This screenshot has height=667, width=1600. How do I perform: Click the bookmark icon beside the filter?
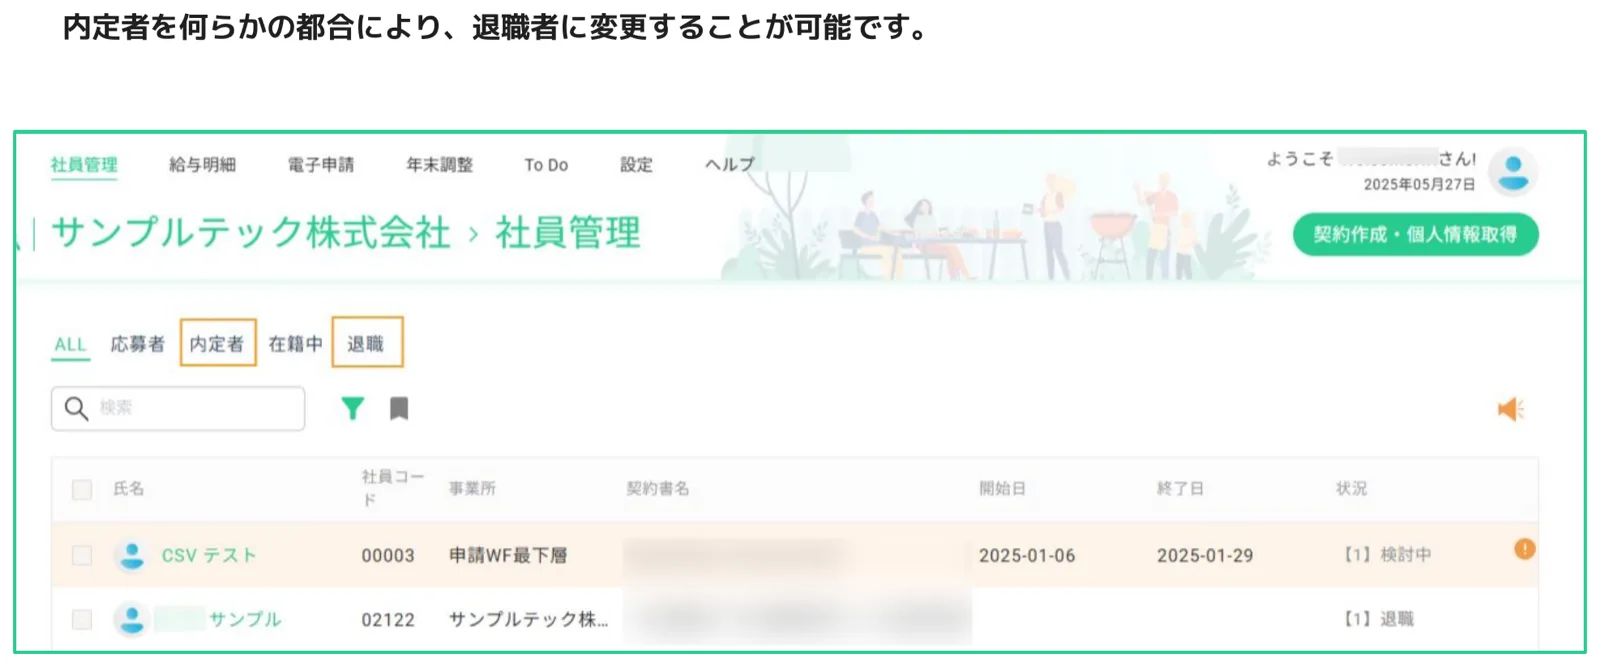(x=399, y=408)
